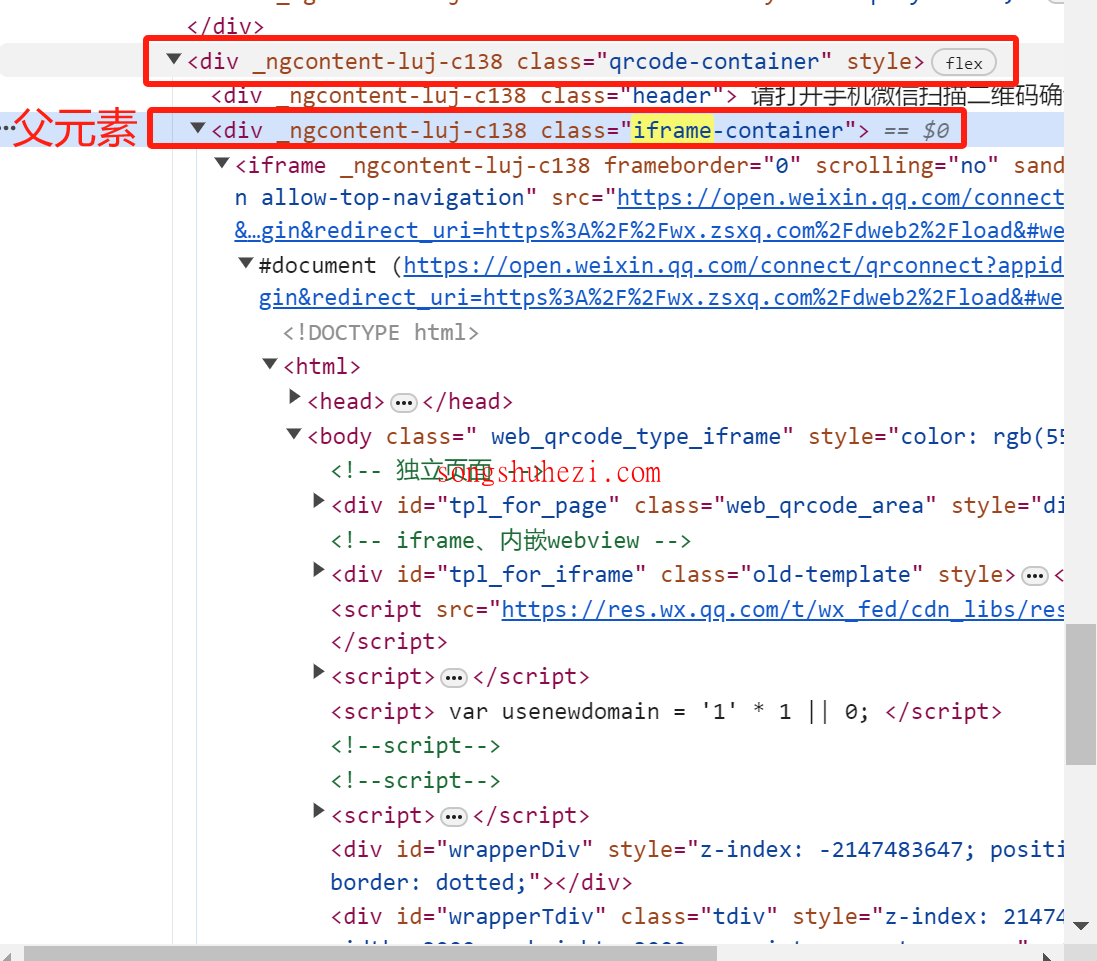Expand the tpl_for_page div node
The width and height of the screenshot is (1097, 961).
318,500
